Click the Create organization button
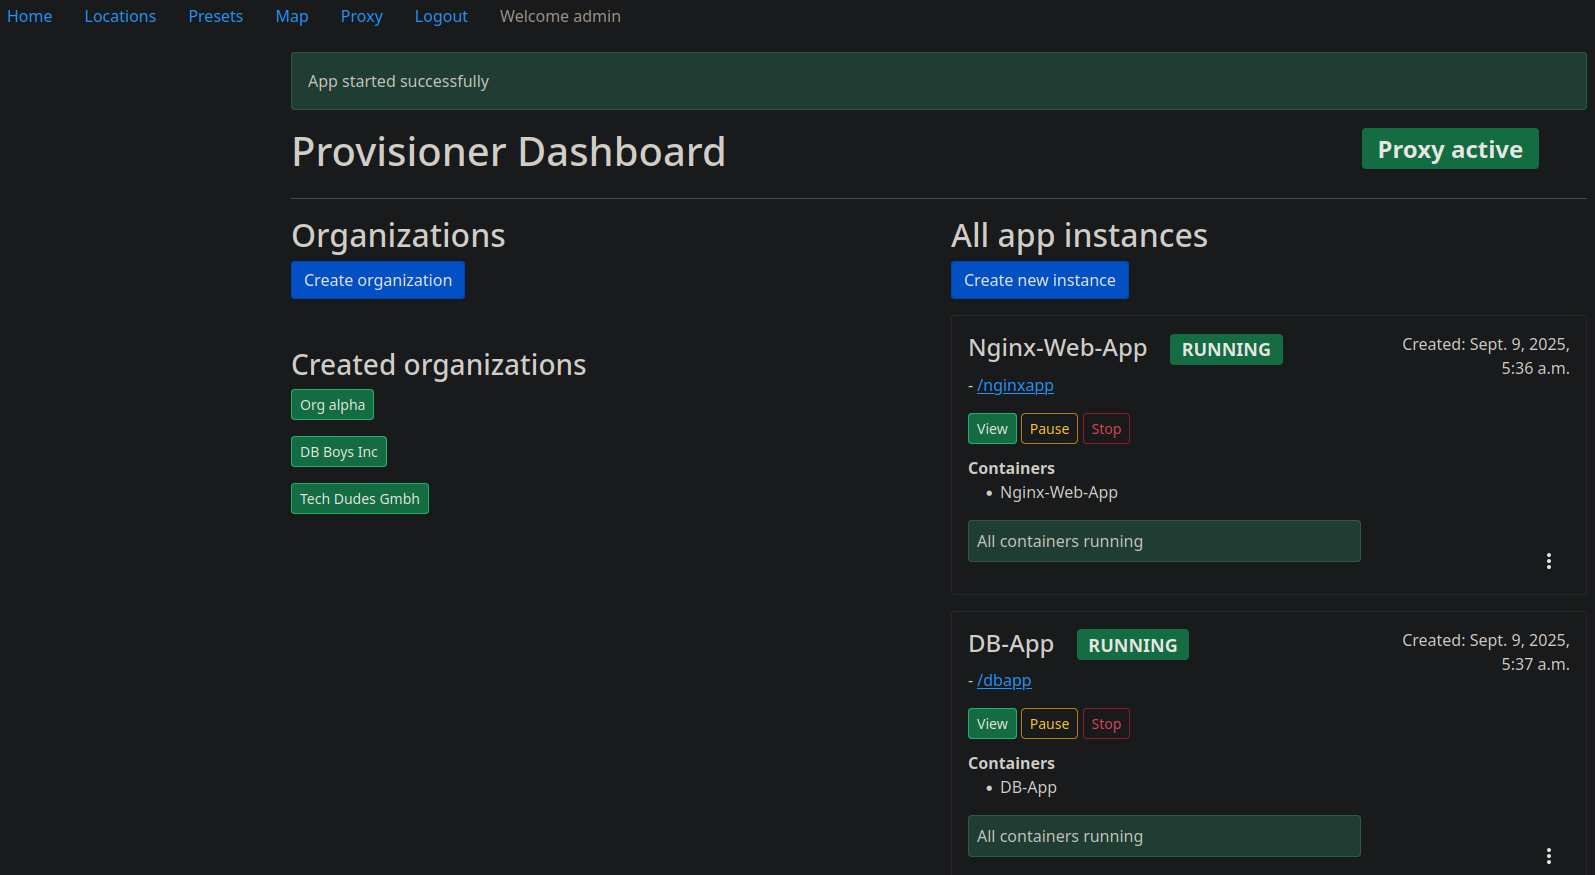1595x875 pixels. (377, 280)
